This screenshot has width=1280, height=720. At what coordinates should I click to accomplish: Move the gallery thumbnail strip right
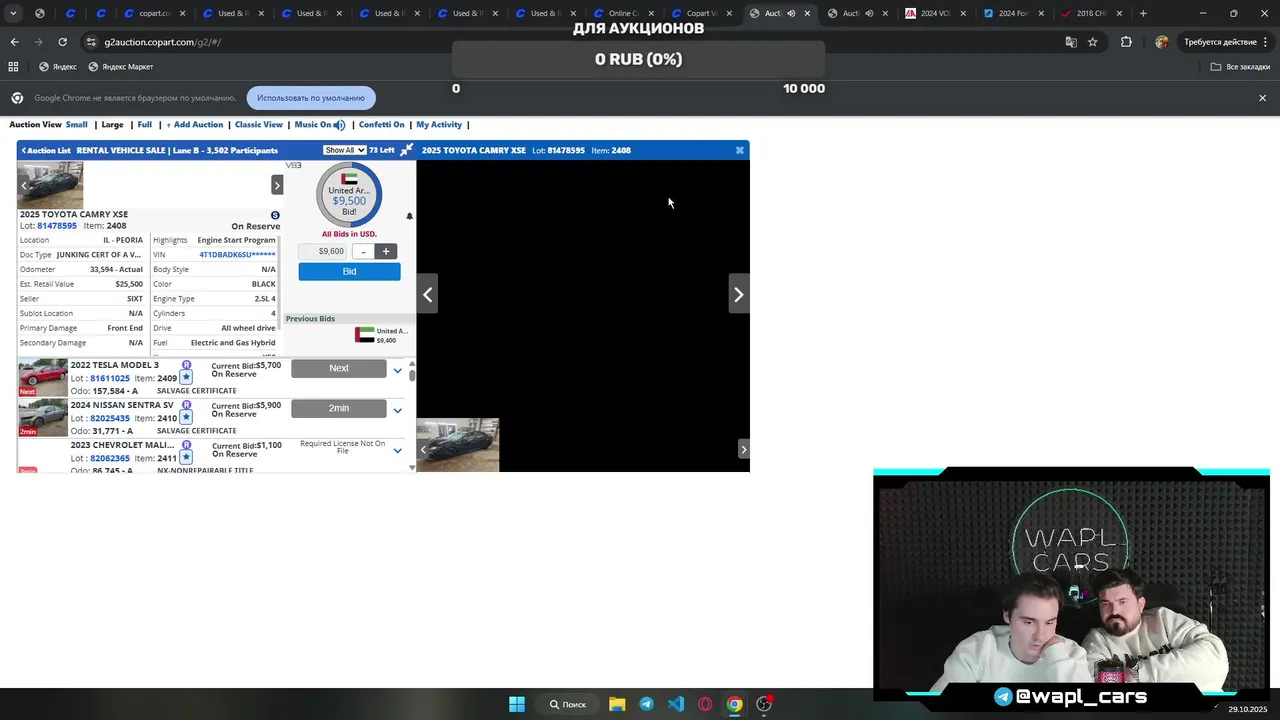[x=743, y=449]
